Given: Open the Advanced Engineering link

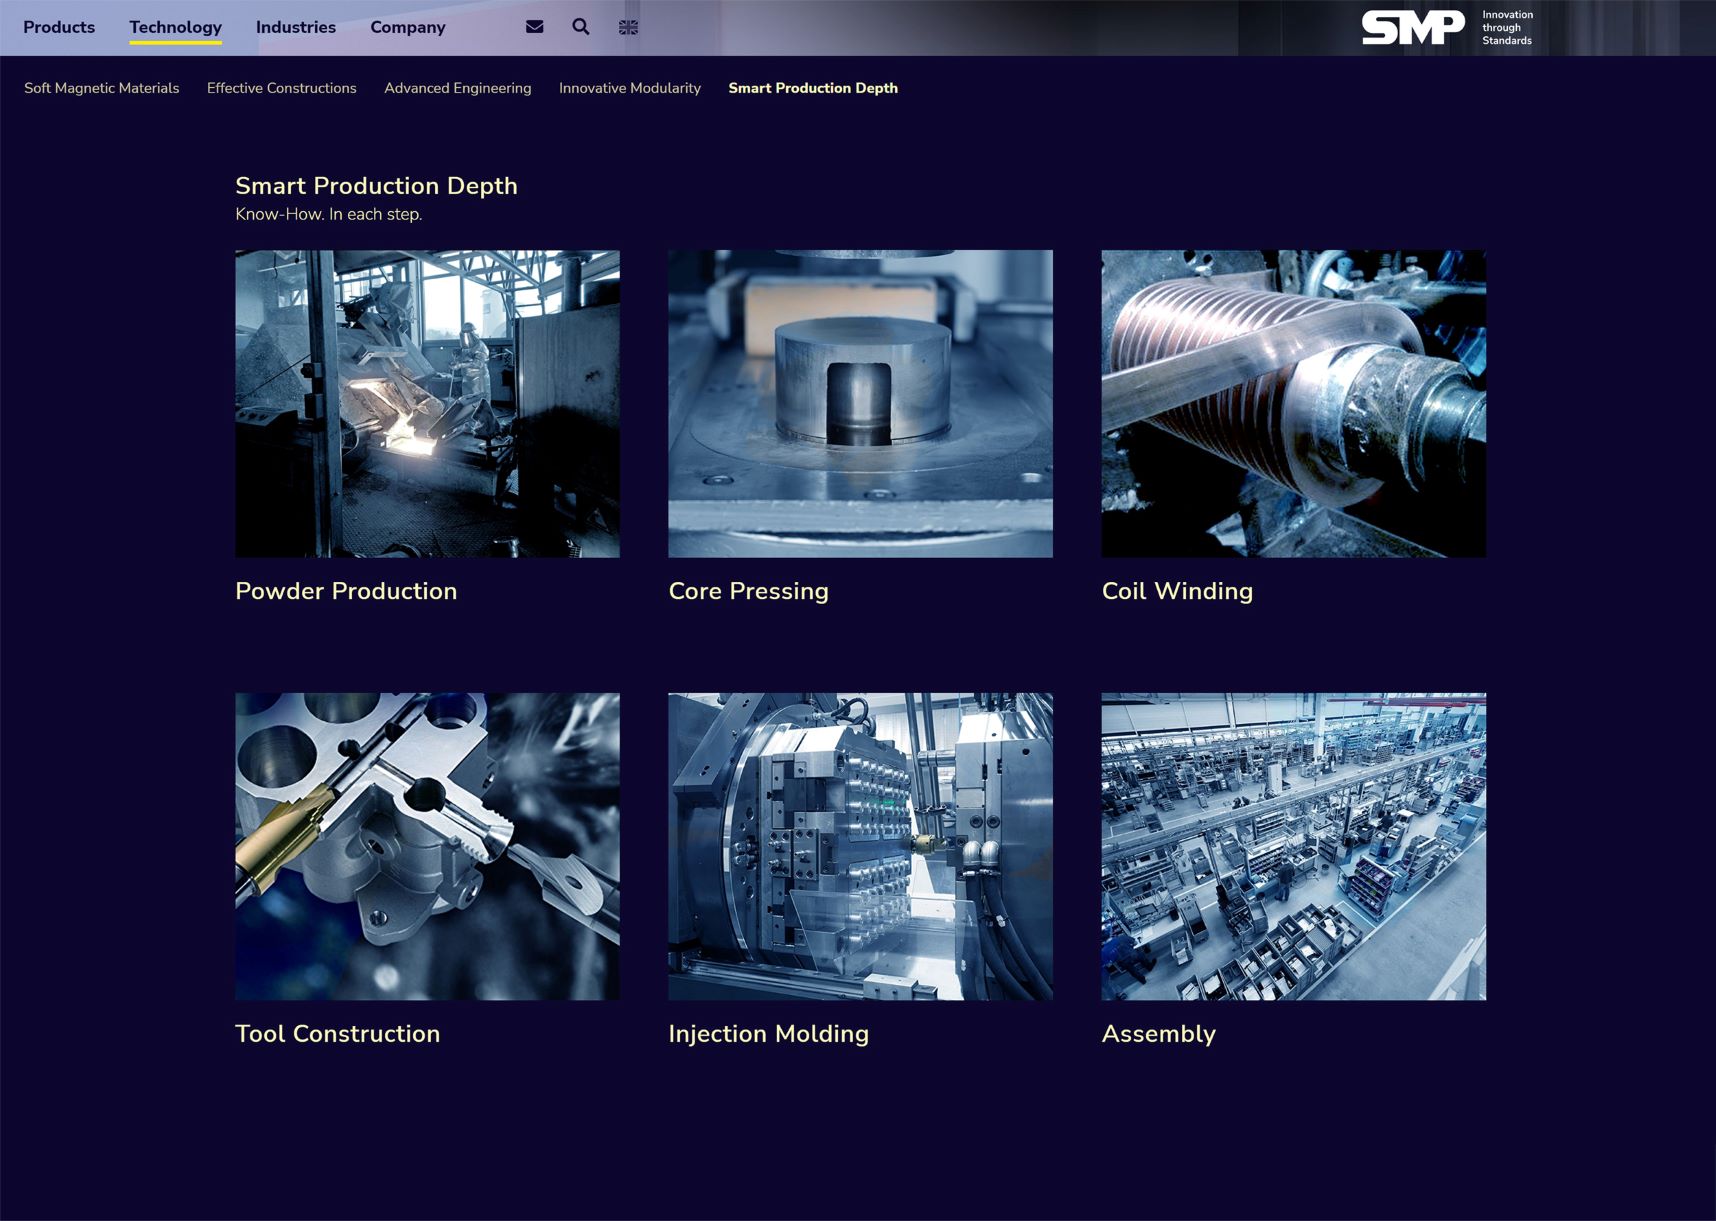Looking at the screenshot, I should pyautogui.click(x=457, y=88).
